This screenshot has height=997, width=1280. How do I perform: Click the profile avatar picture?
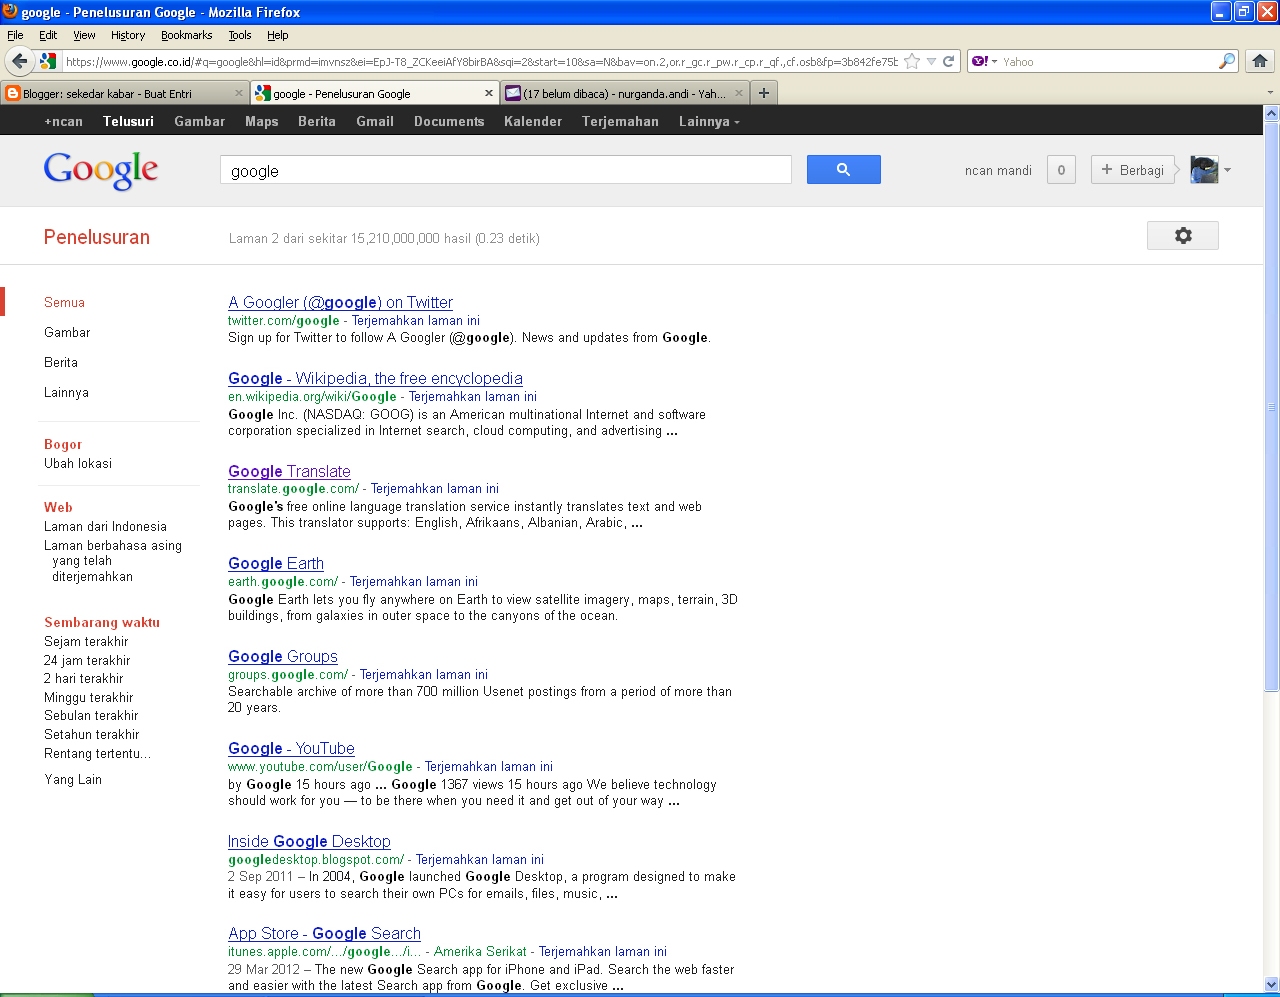tap(1204, 170)
